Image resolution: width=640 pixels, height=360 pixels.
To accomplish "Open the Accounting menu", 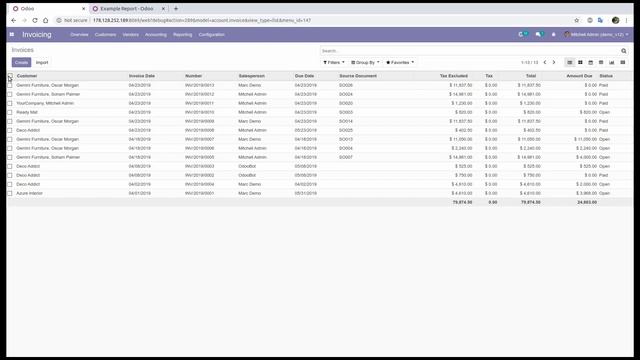I will click(x=156, y=35).
